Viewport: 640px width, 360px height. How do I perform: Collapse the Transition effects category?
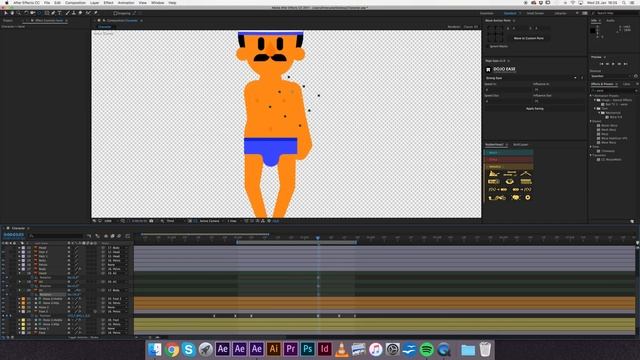pos(591,155)
